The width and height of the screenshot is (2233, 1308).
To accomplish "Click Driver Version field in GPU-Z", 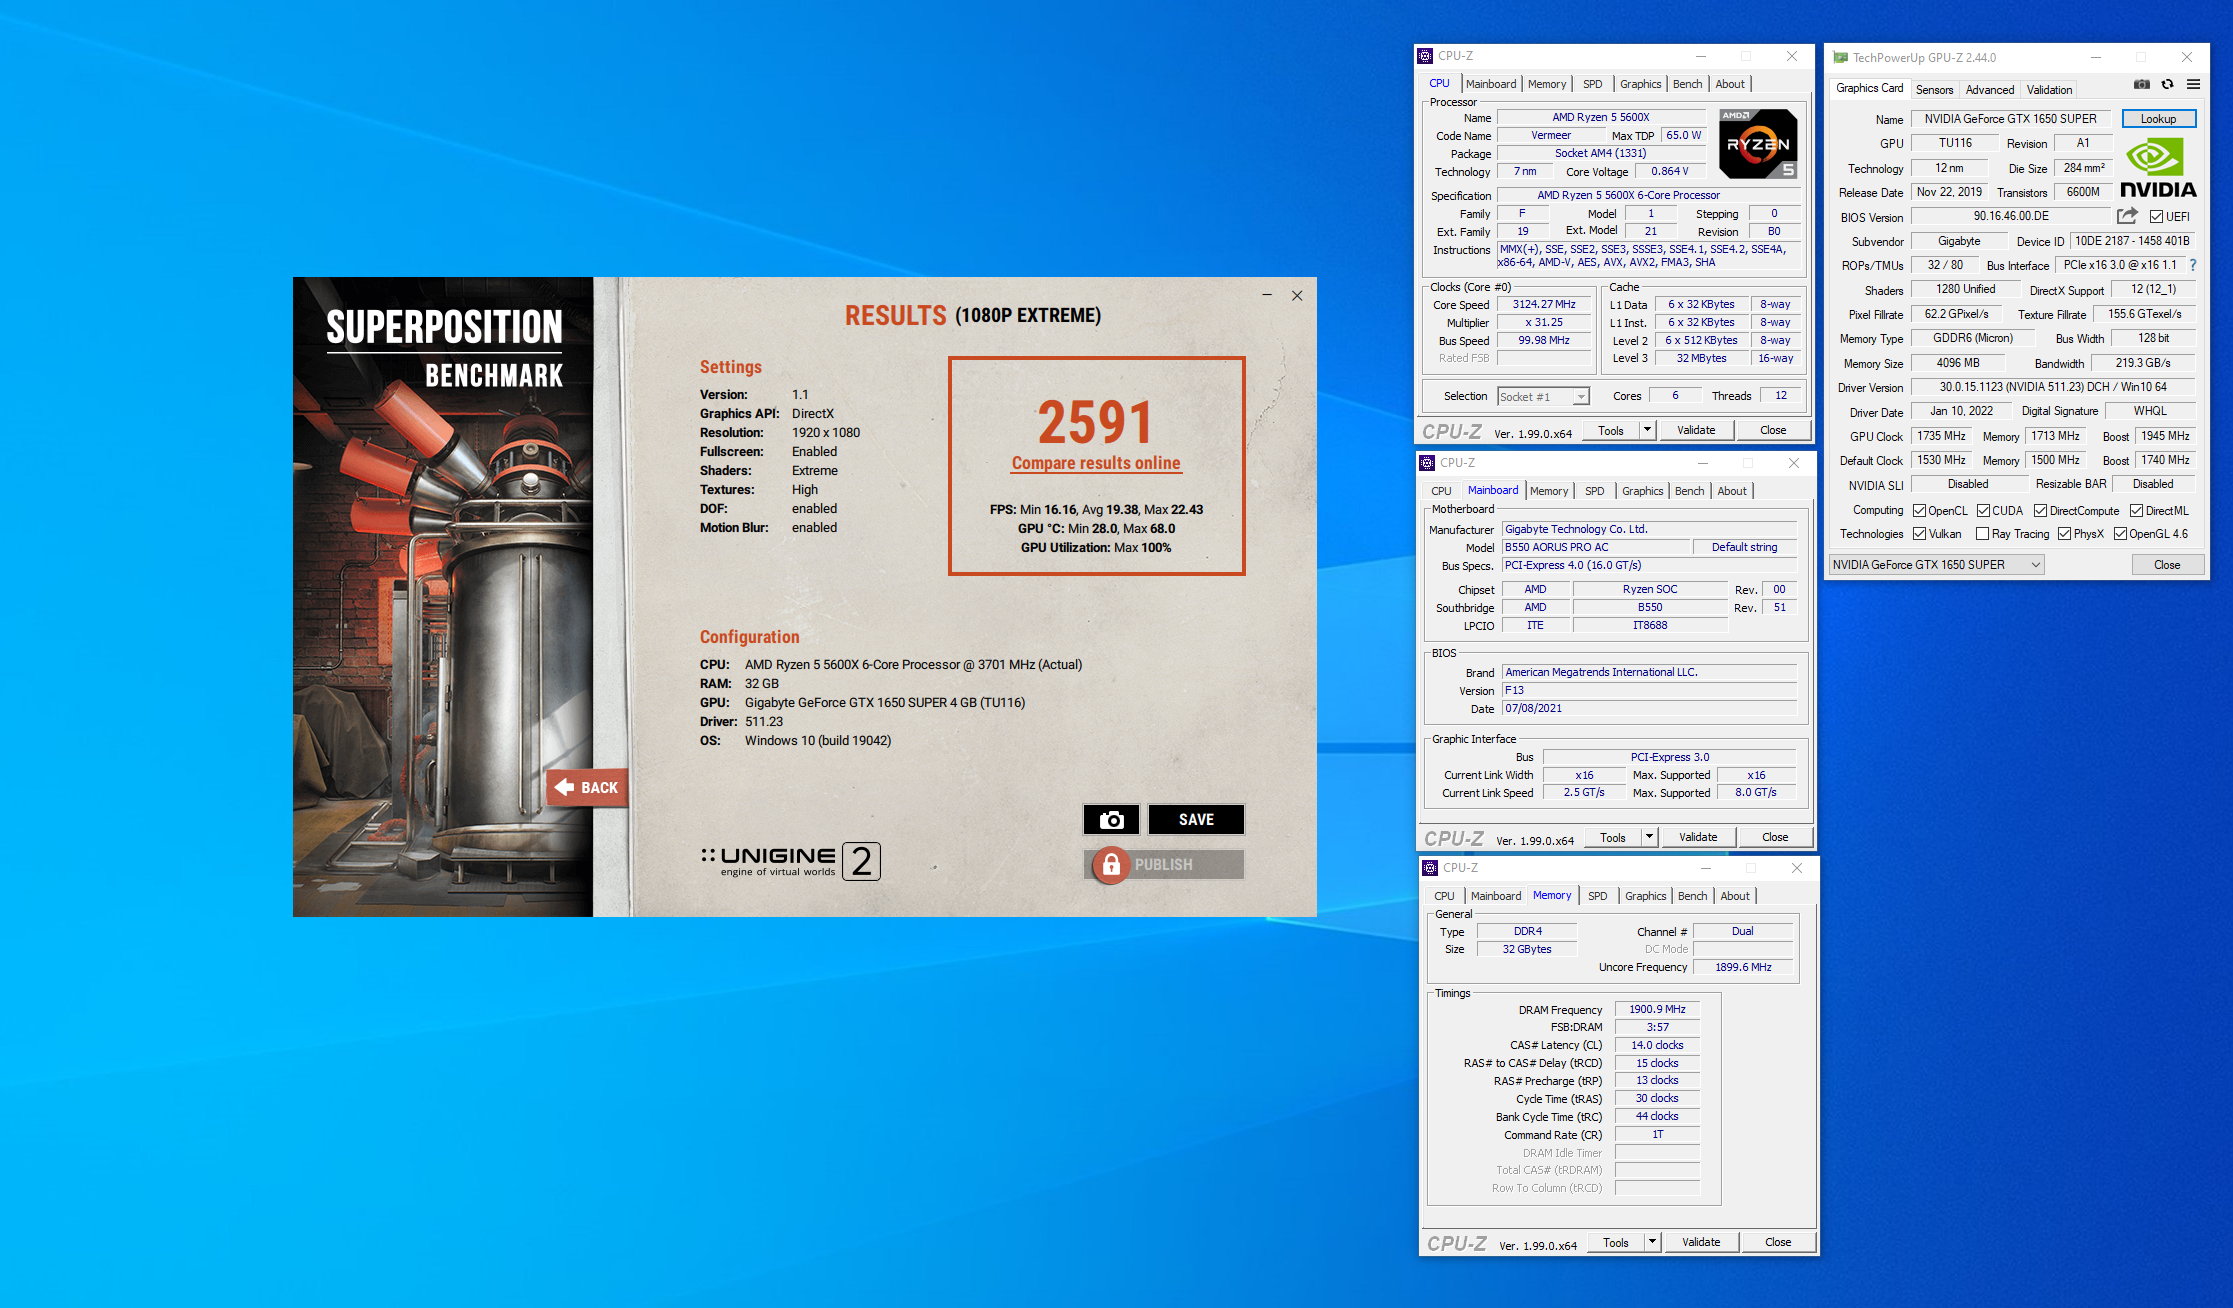I will [2053, 387].
